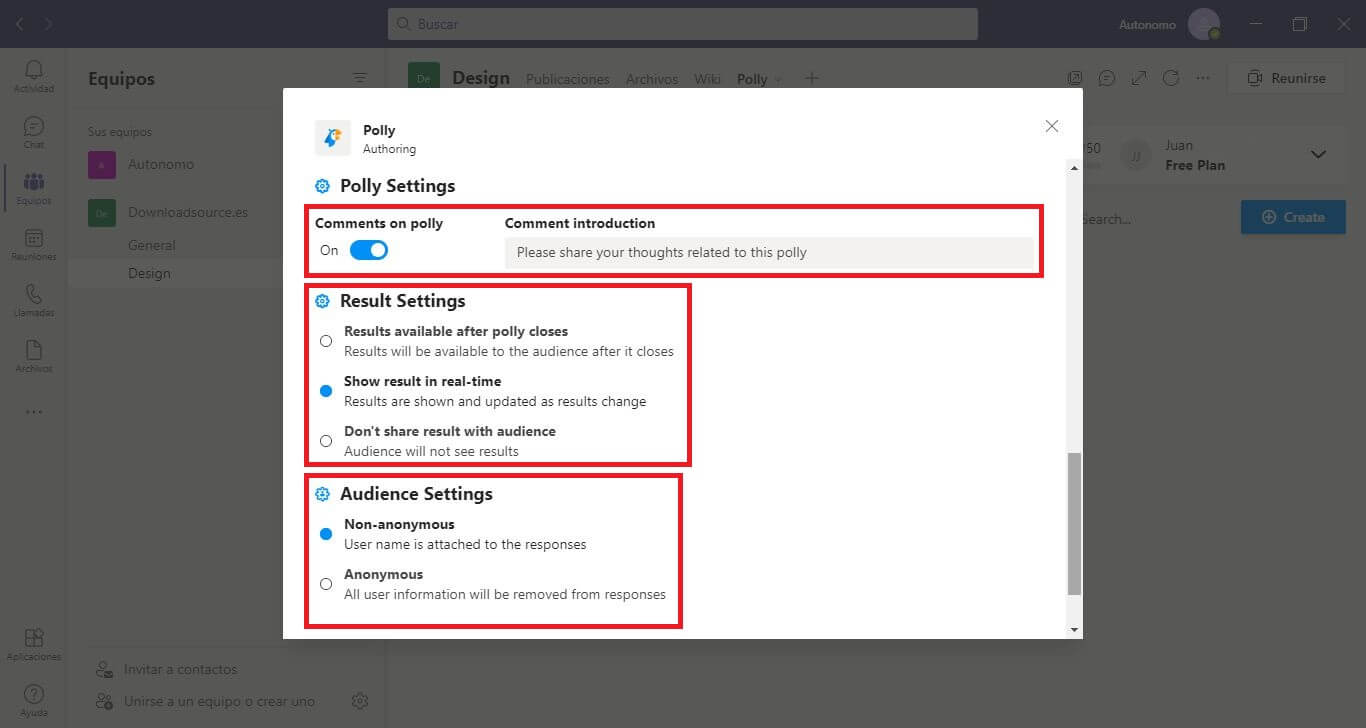Click the pop-out icon left of chat icon
This screenshot has height=728, width=1366.
[1075, 78]
